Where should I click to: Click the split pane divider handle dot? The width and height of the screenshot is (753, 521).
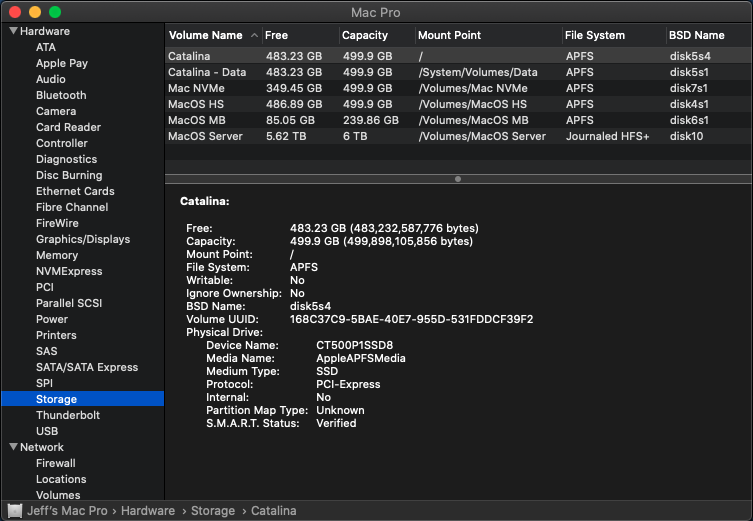click(x=458, y=179)
